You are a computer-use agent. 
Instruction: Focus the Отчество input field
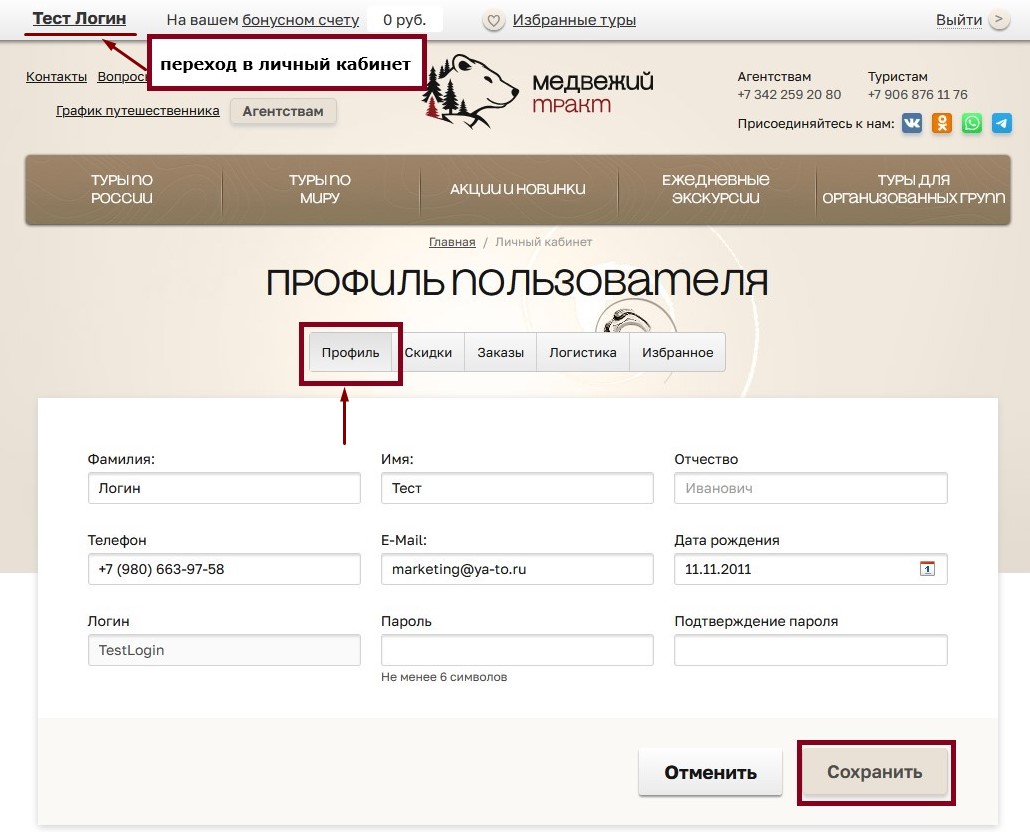click(810, 489)
